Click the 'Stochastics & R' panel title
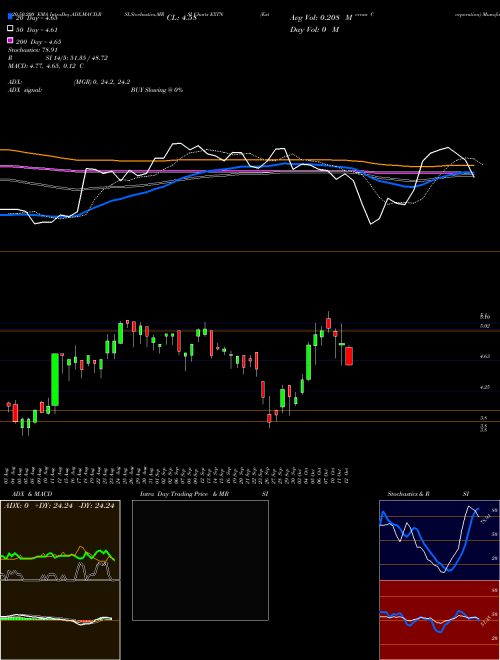500x660 pixels. (x=408, y=494)
